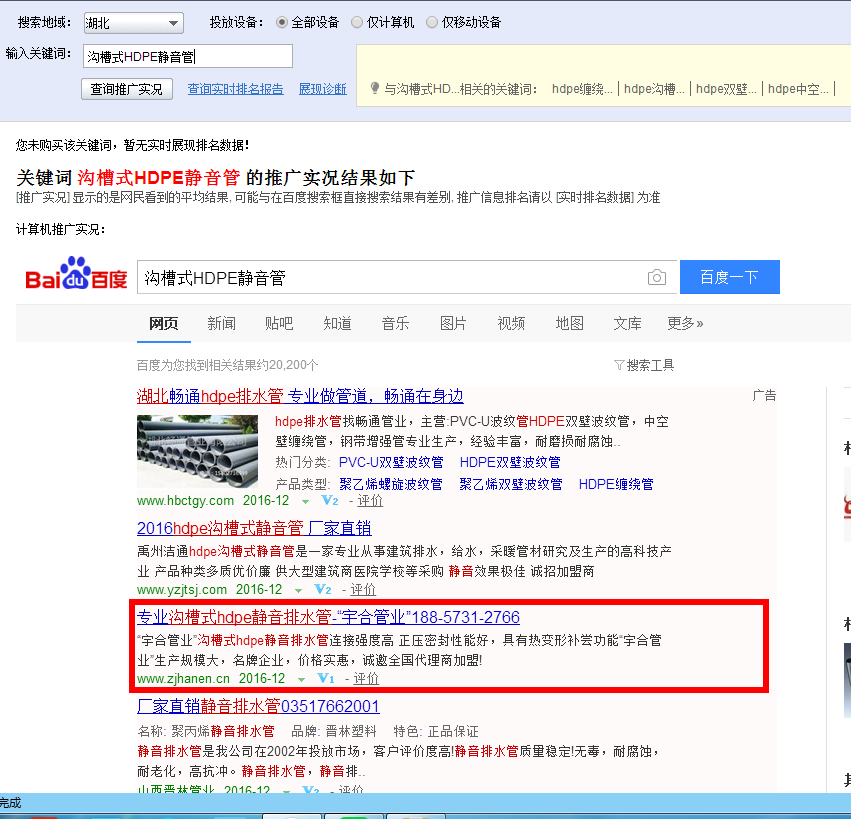851x819 pixels.
Task: Click the 查询推广实况 button
Action: pyautogui.click(x=127, y=89)
